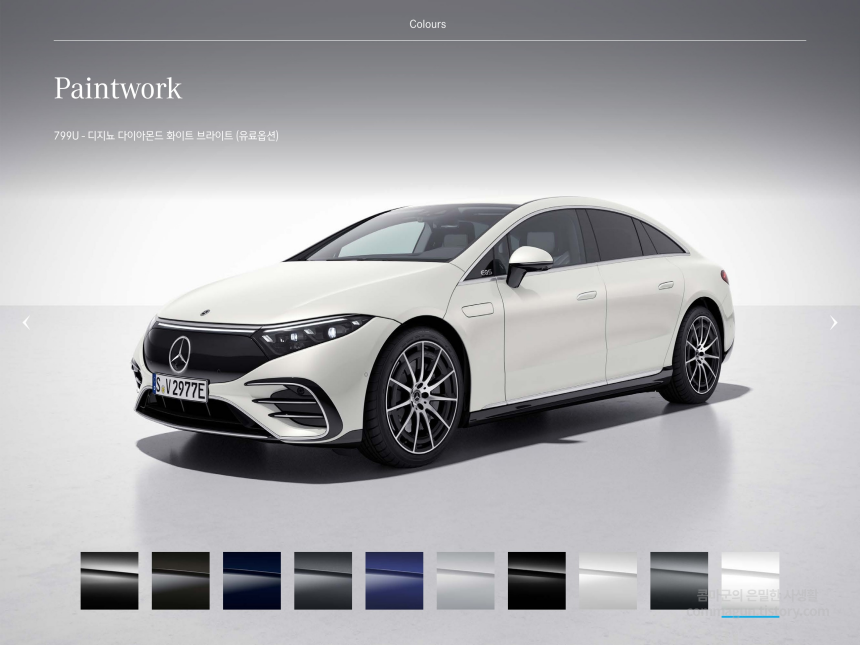This screenshot has width=860, height=645.
Task: Select the diamond white swatch with blue underline
Action: 750,581
